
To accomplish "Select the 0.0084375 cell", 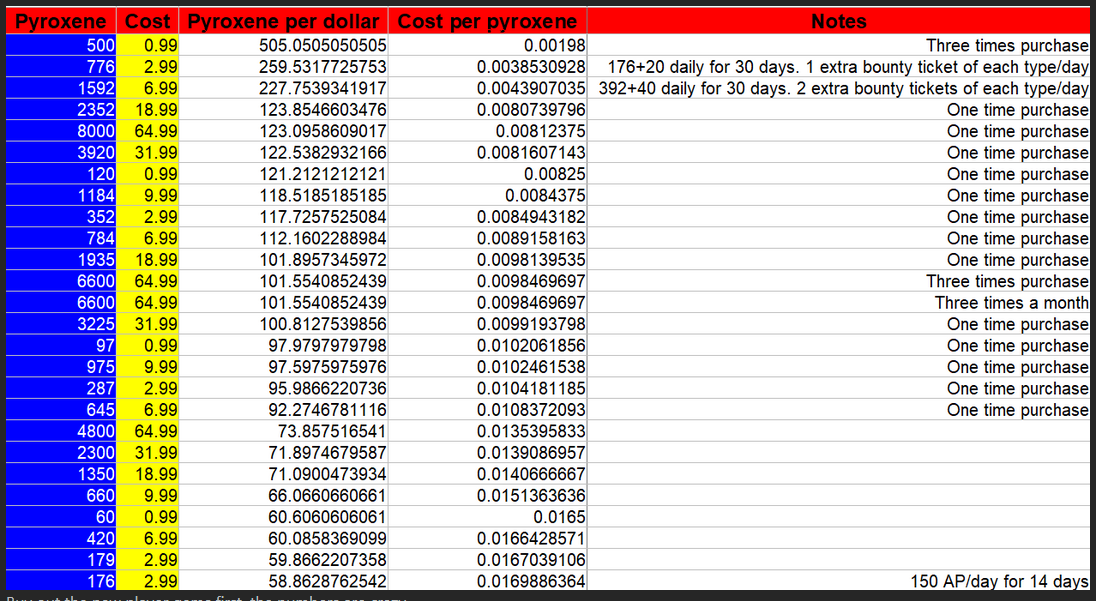I will coord(488,195).
